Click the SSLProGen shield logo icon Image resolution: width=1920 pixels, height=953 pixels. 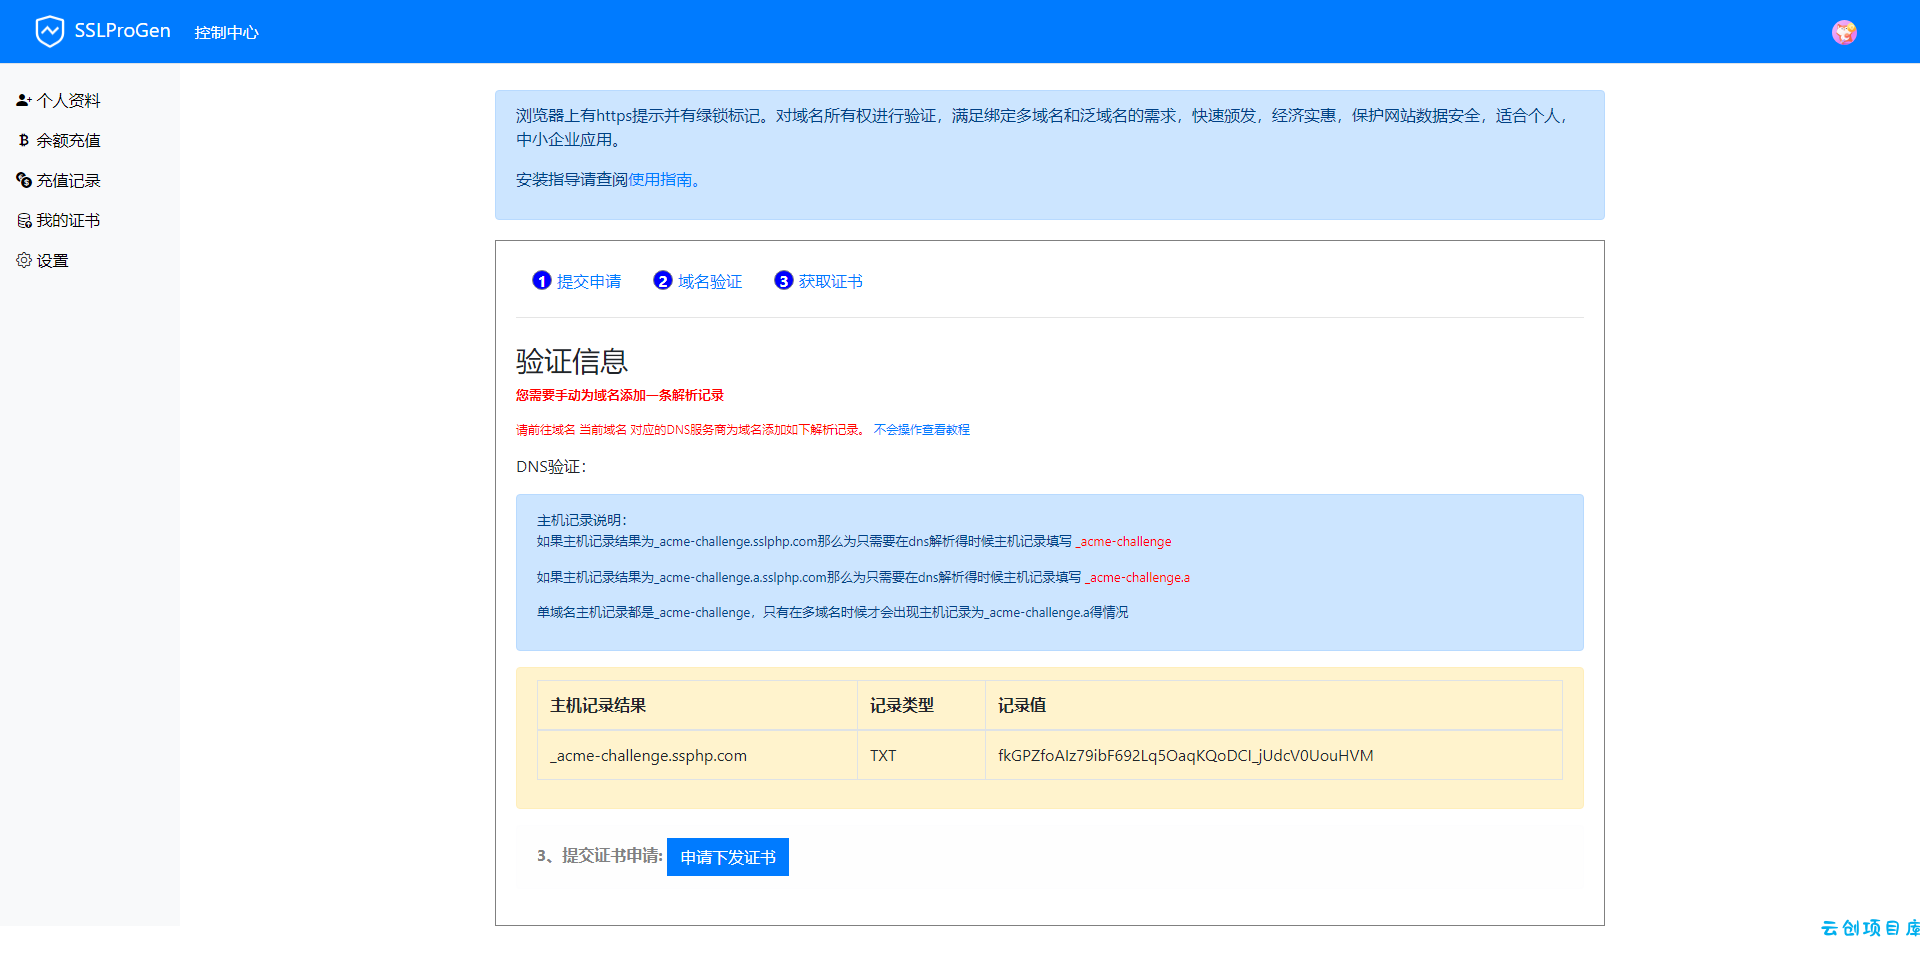(x=49, y=32)
